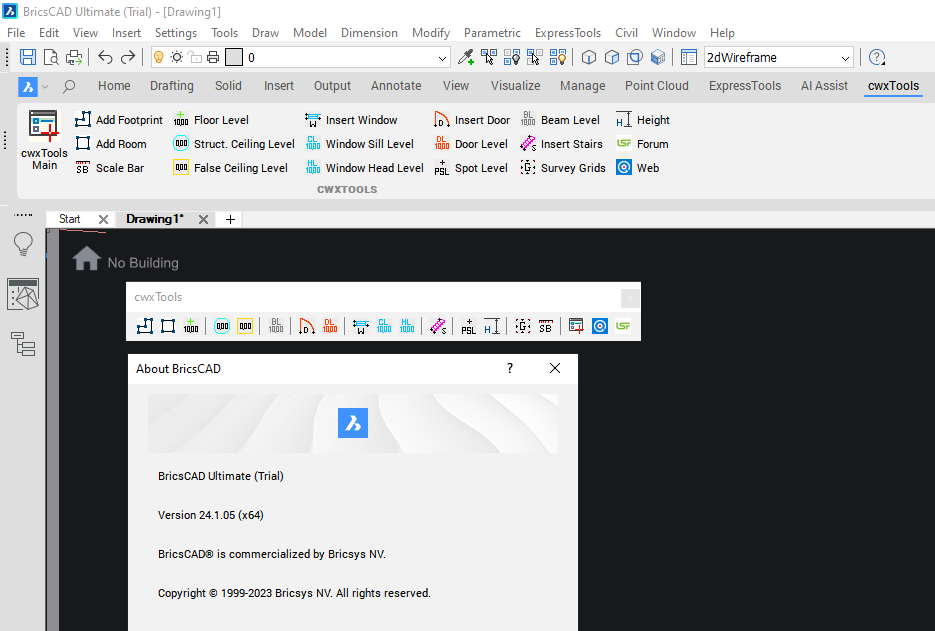Open the File menu
935x631 pixels.
[x=16, y=33]
